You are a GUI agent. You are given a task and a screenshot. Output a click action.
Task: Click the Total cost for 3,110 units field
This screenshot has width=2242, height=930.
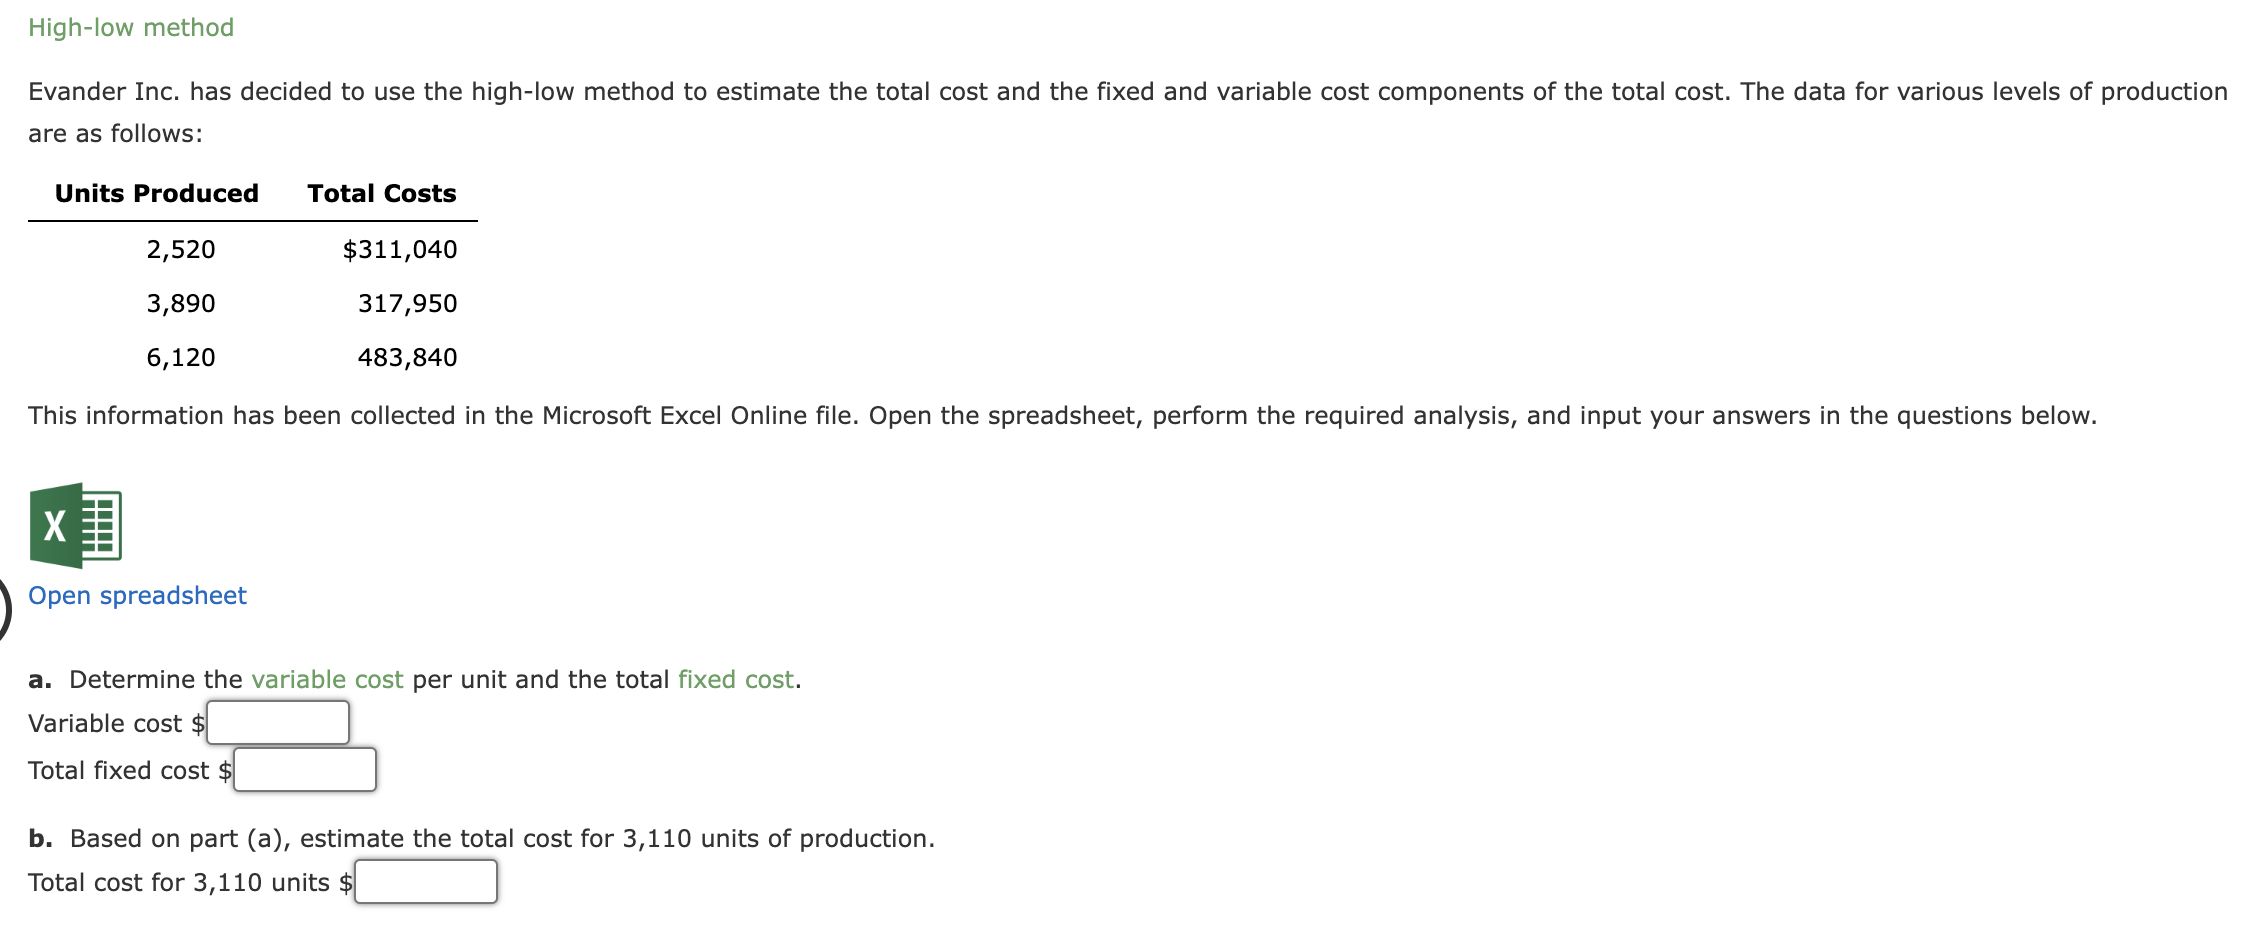point(425,881)
